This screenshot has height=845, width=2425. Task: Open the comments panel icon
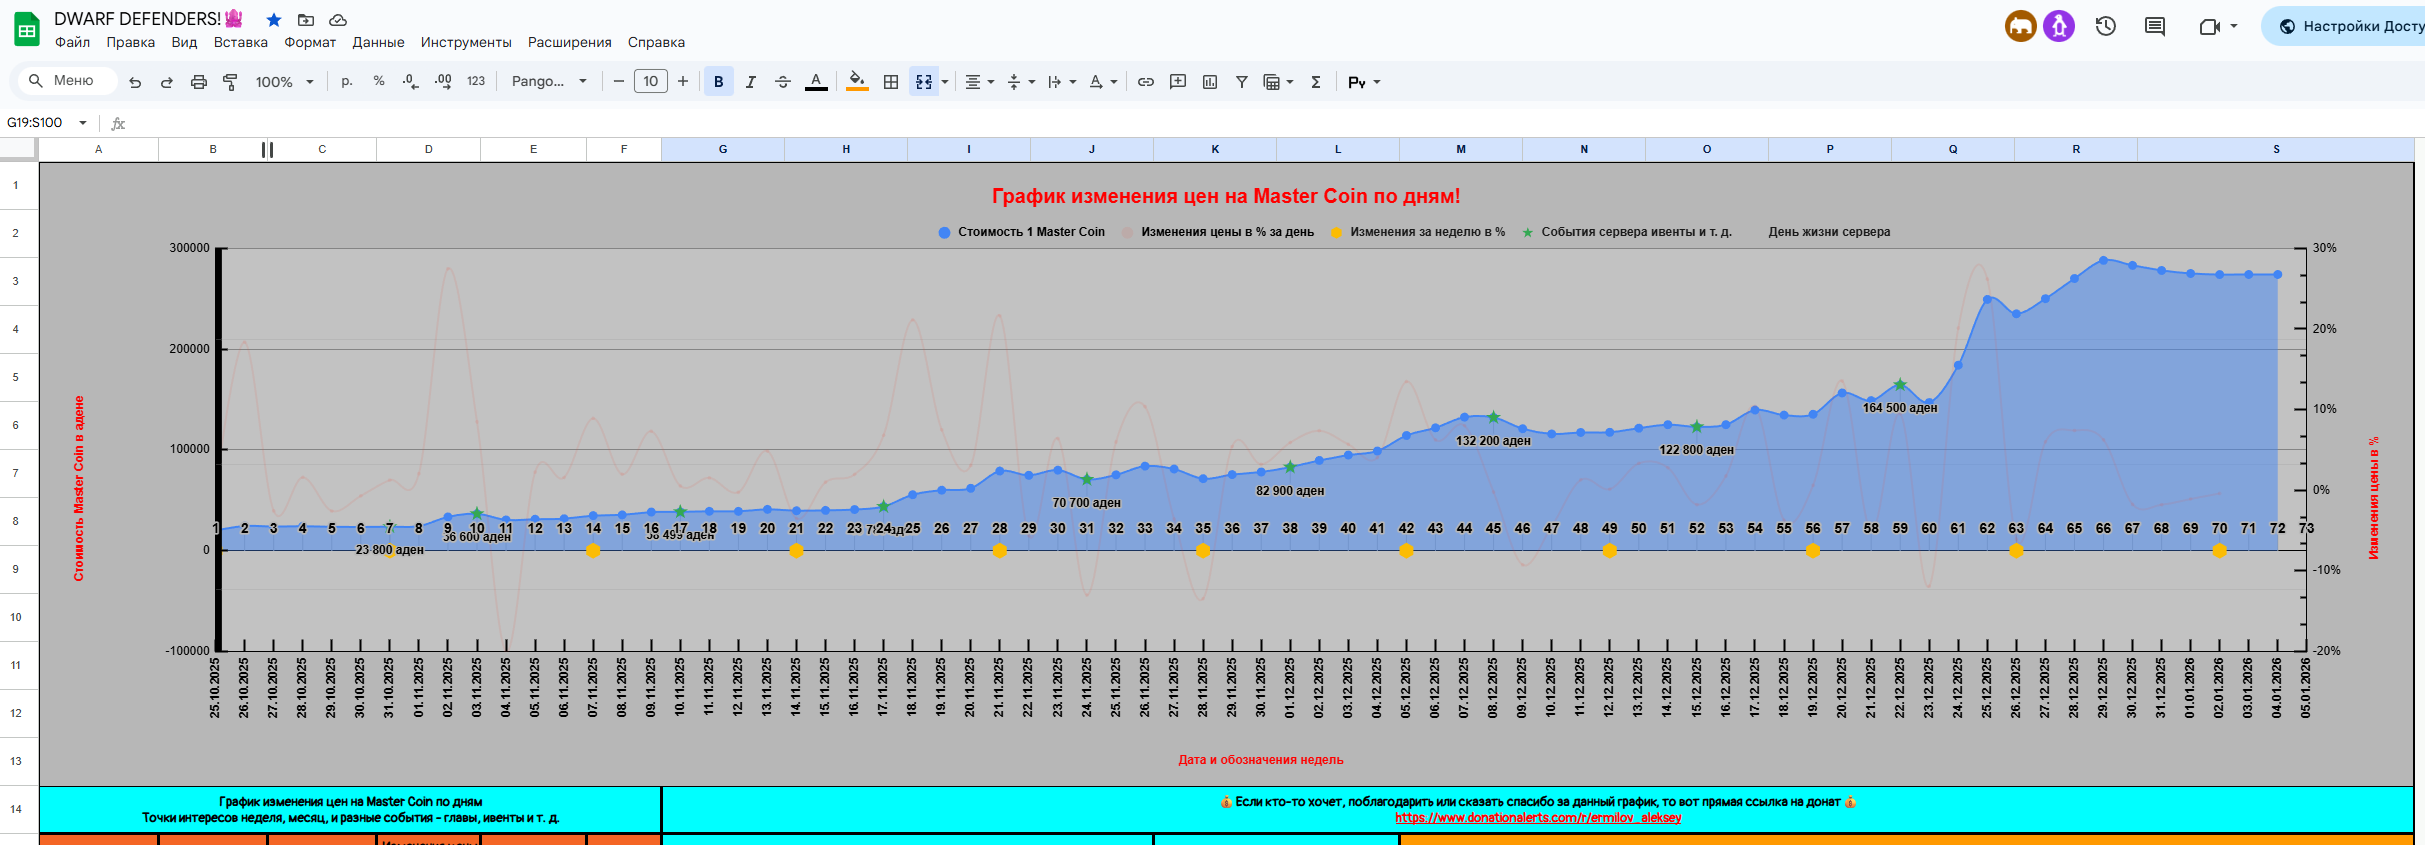[2155, 27]
